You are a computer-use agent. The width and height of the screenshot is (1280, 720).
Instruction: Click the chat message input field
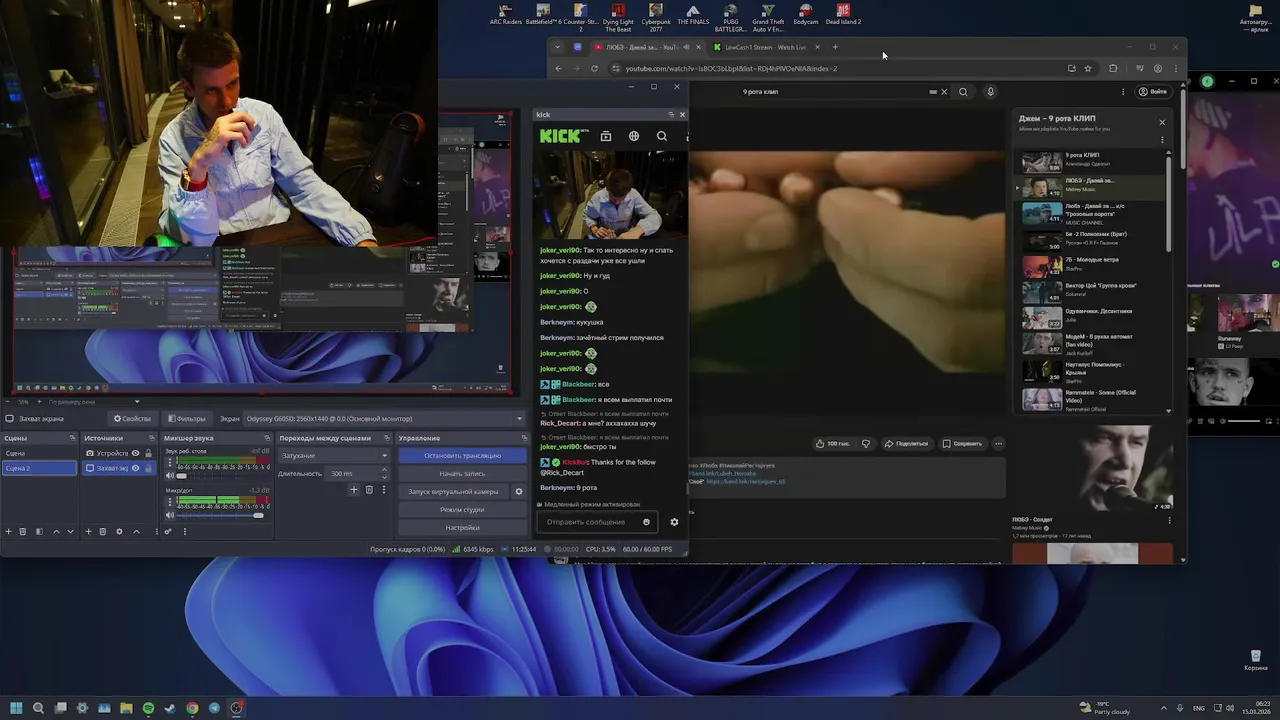pos(597,522)
